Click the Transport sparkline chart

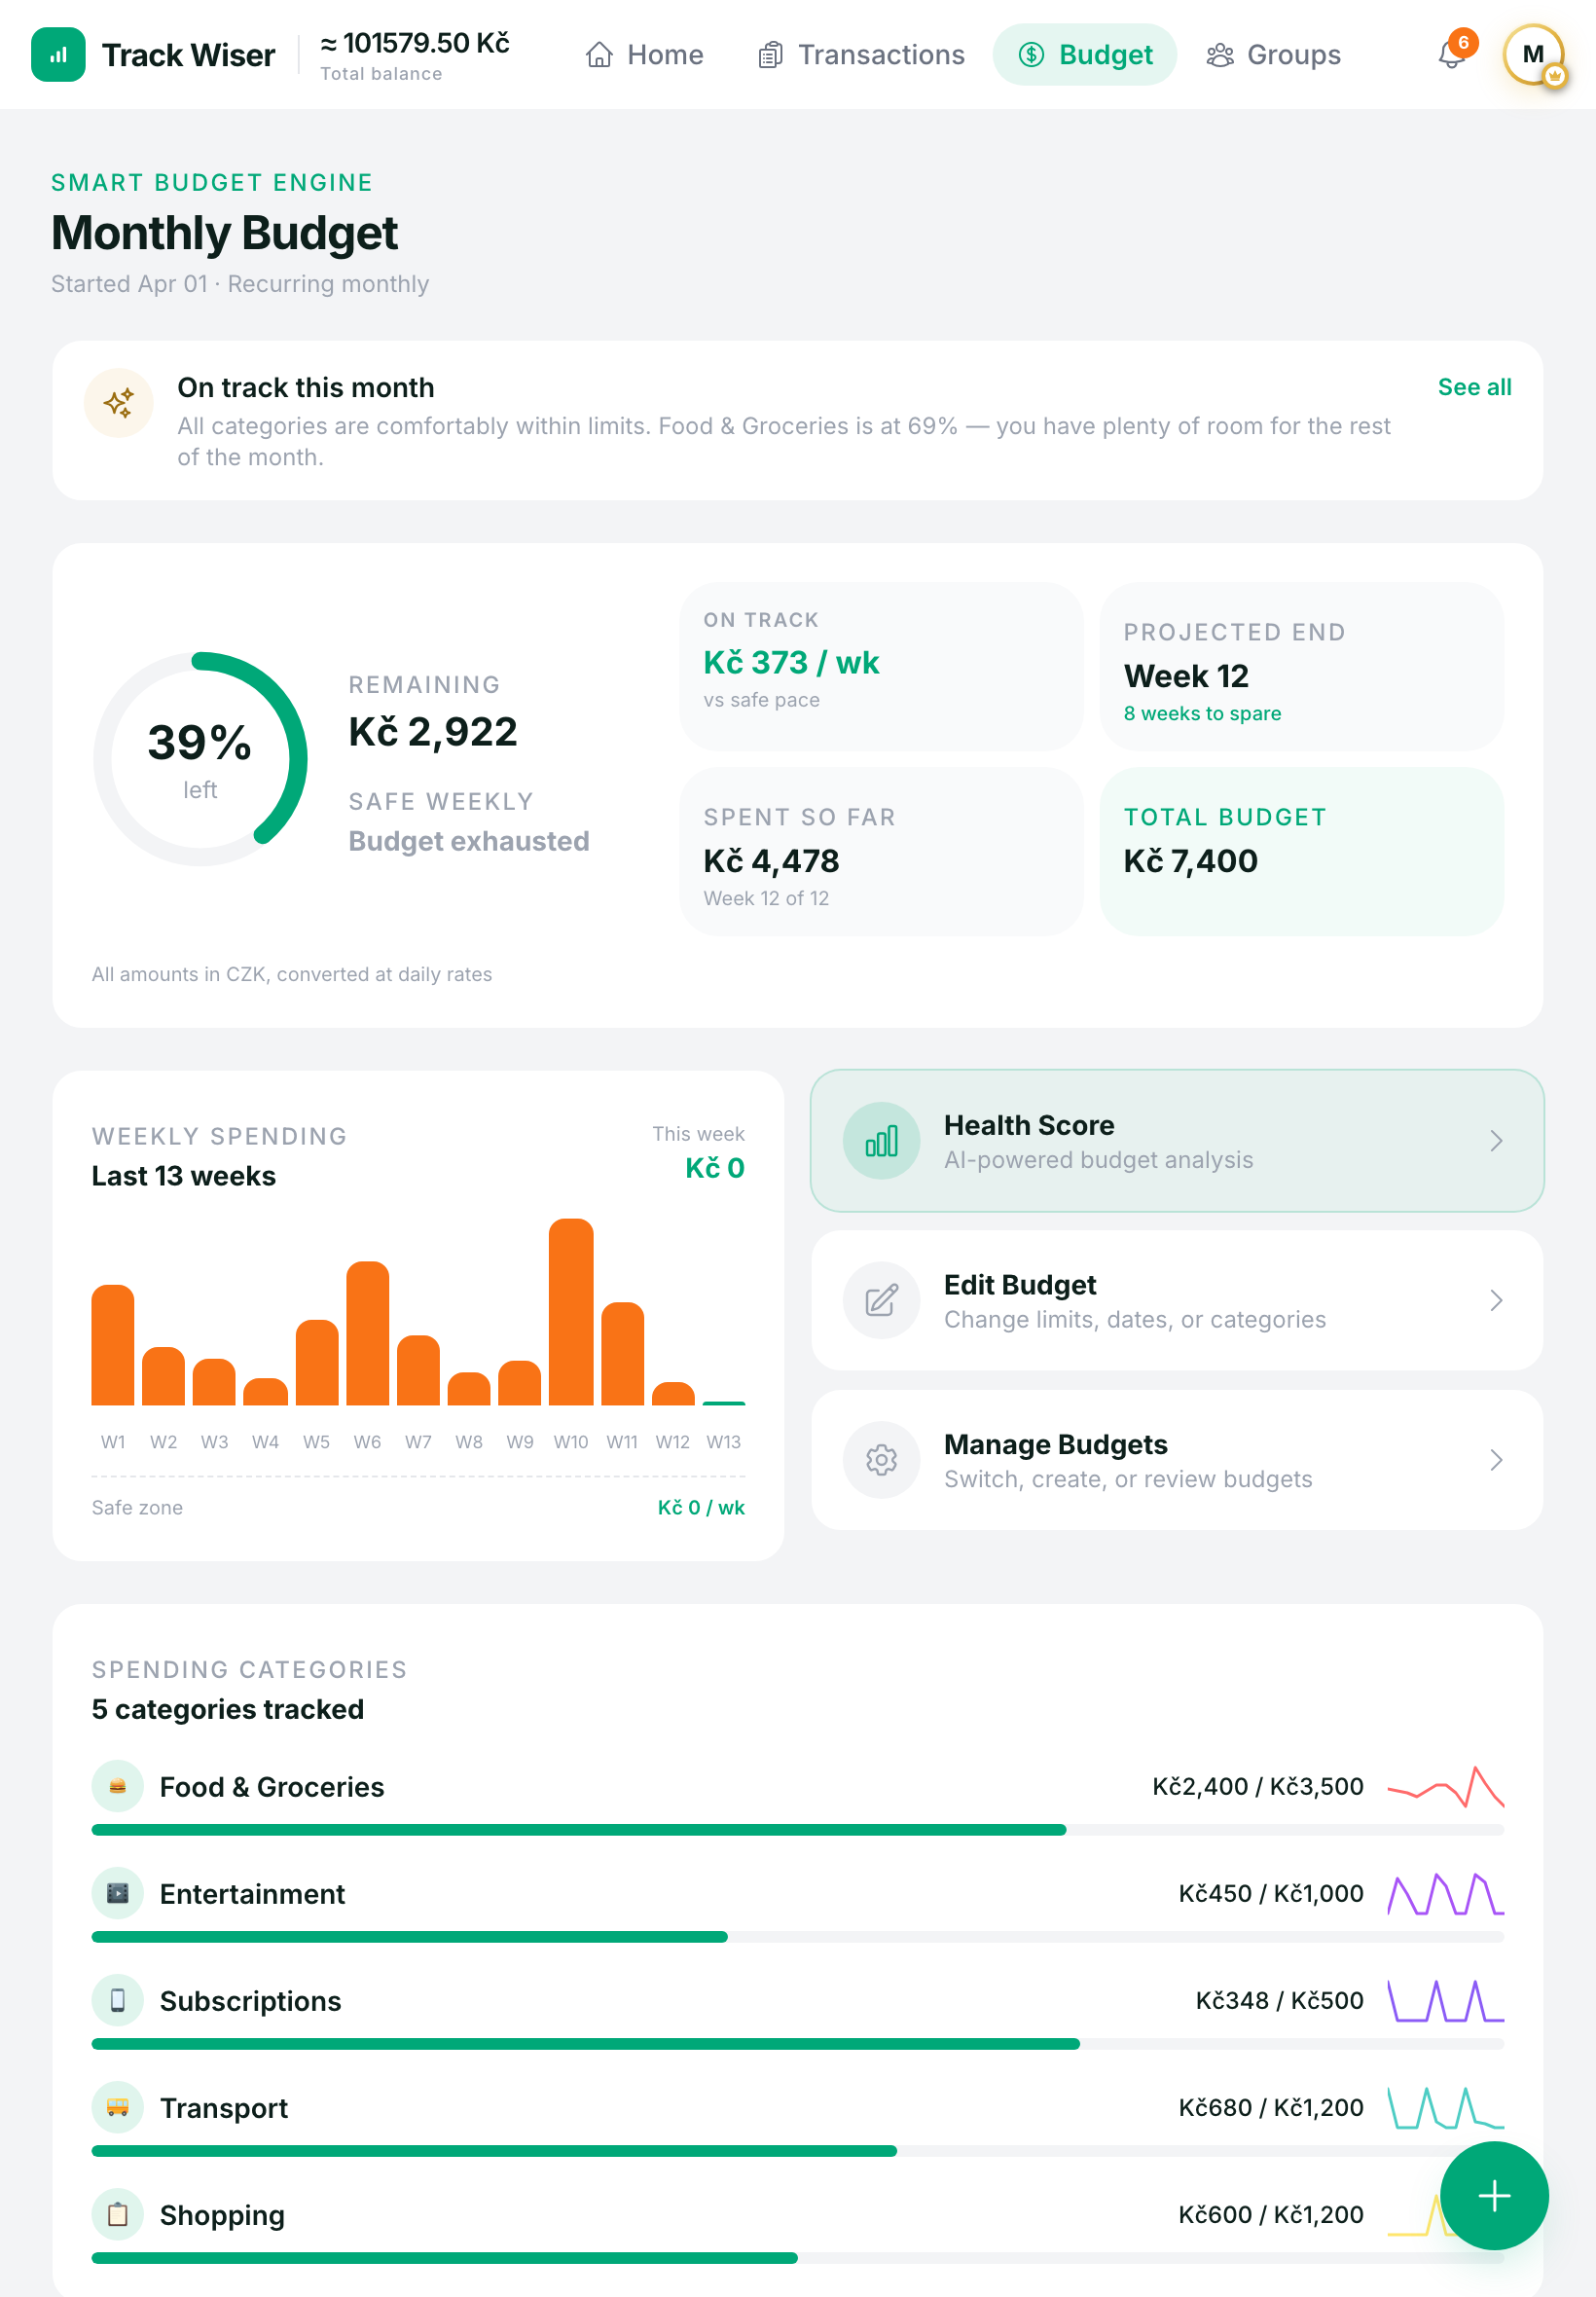point(1445,2107)
